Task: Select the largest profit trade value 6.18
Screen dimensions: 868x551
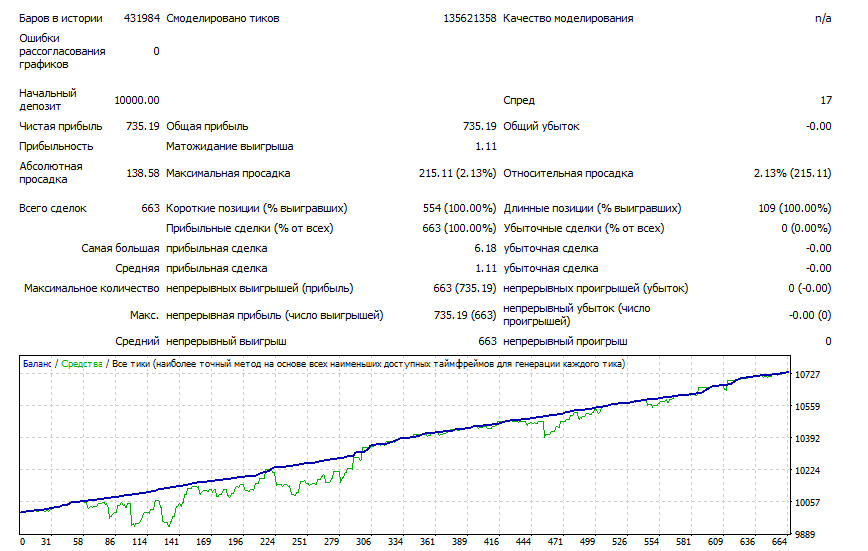Action: pyautogui.click(x=485, y=248)
